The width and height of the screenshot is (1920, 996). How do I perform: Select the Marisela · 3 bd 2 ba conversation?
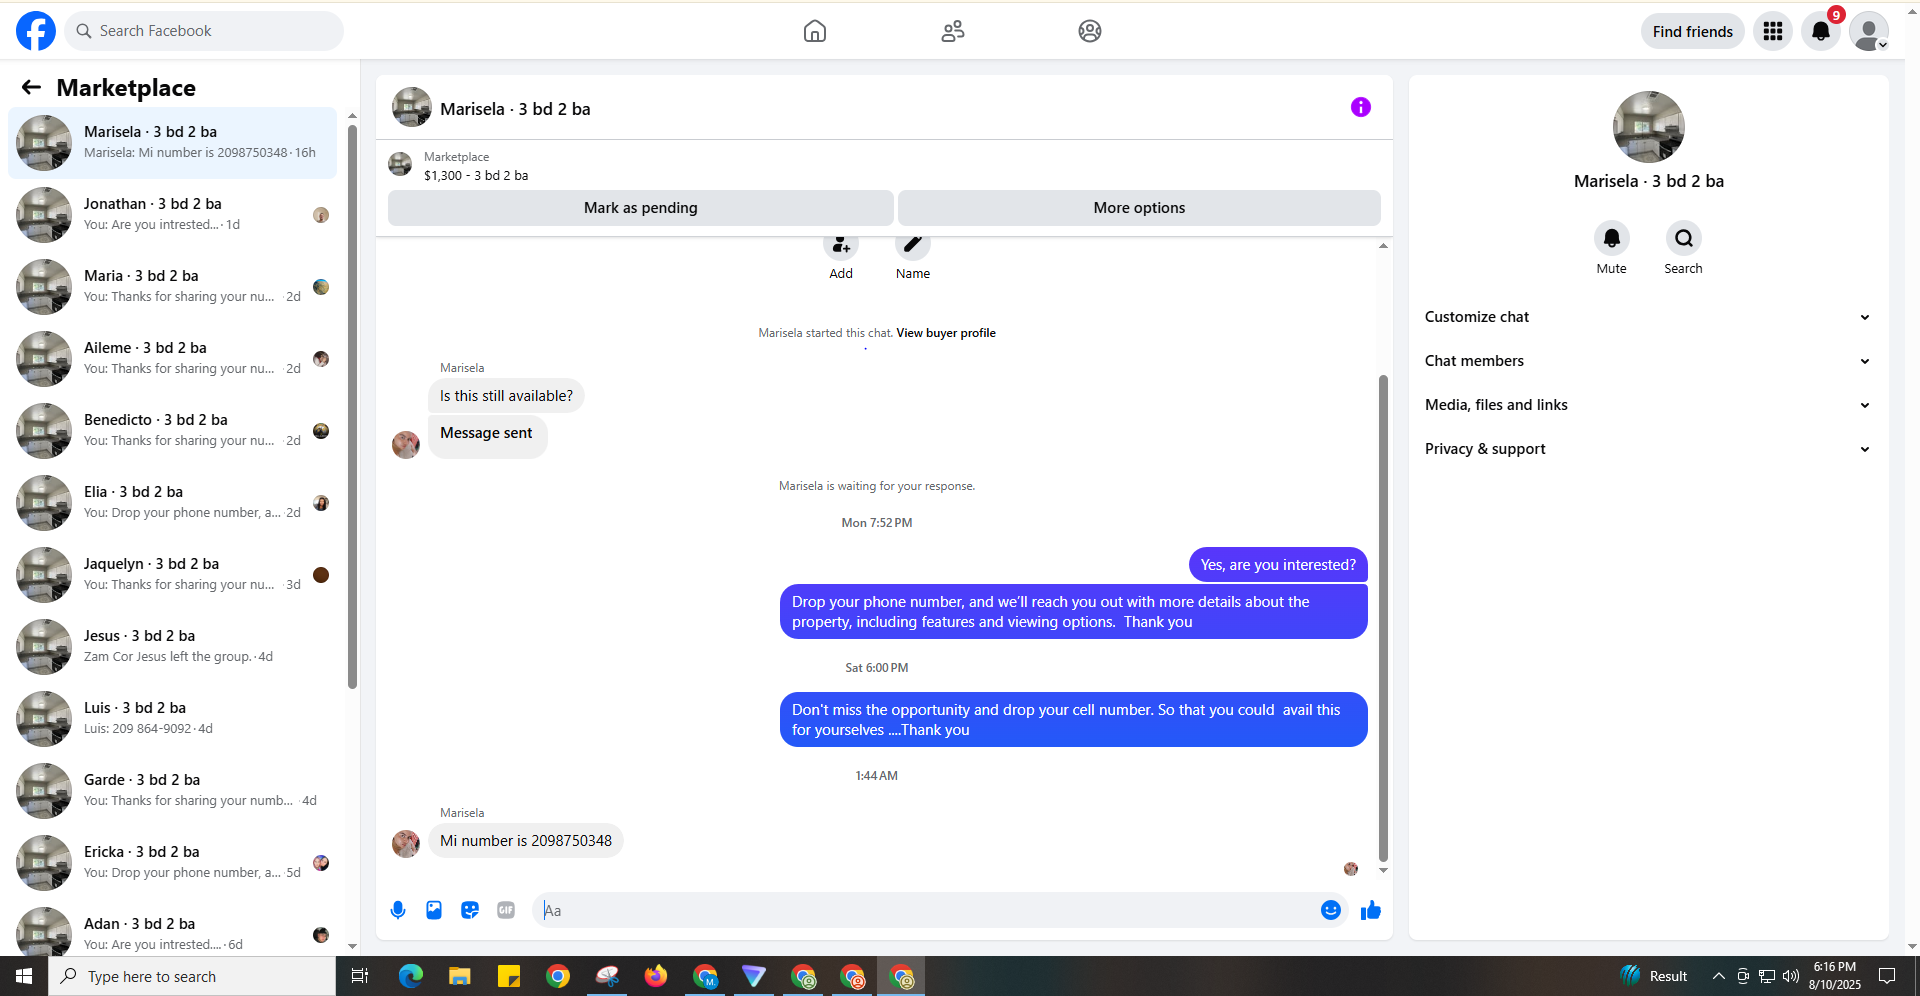[172, 143]
